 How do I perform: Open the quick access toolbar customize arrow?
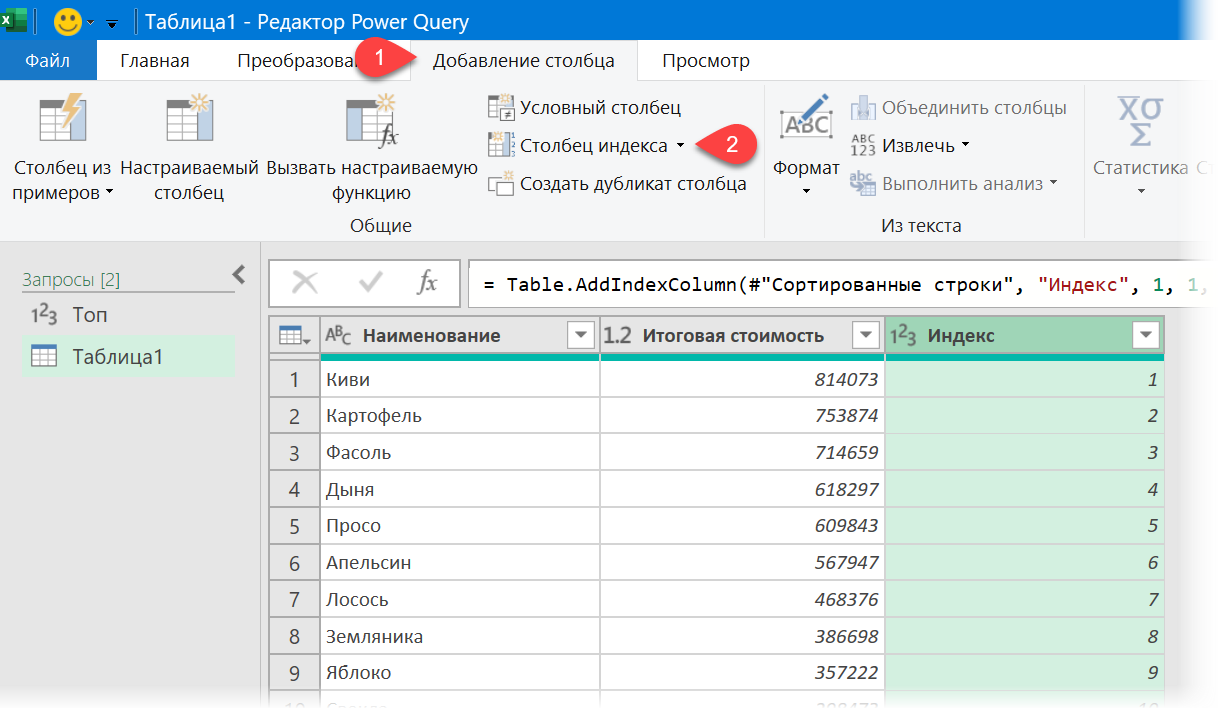pos(111,22)
